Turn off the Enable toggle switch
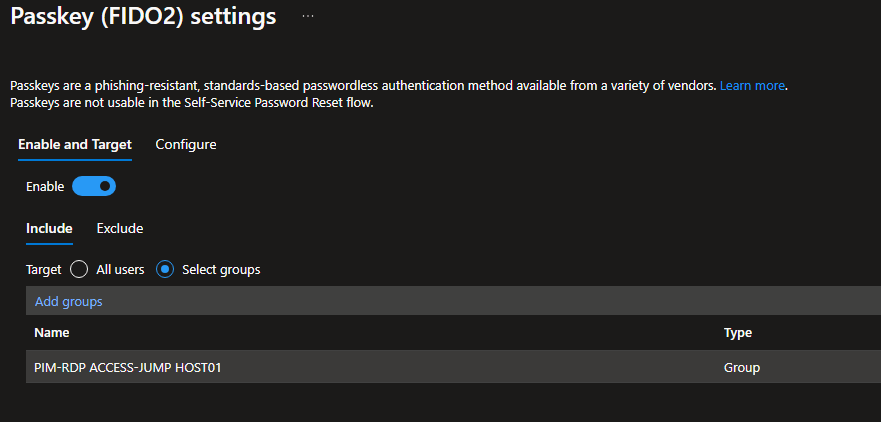The width and height of the screenshot is (881, 422). click(94, 186)
